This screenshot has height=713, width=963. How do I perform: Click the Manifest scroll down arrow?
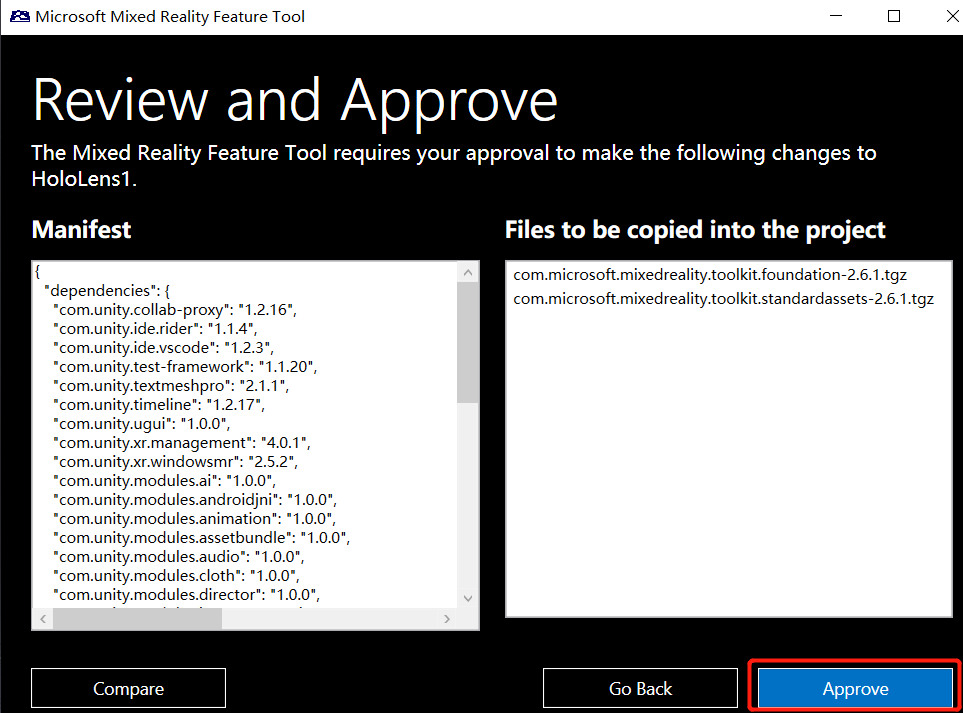[468, 597]
